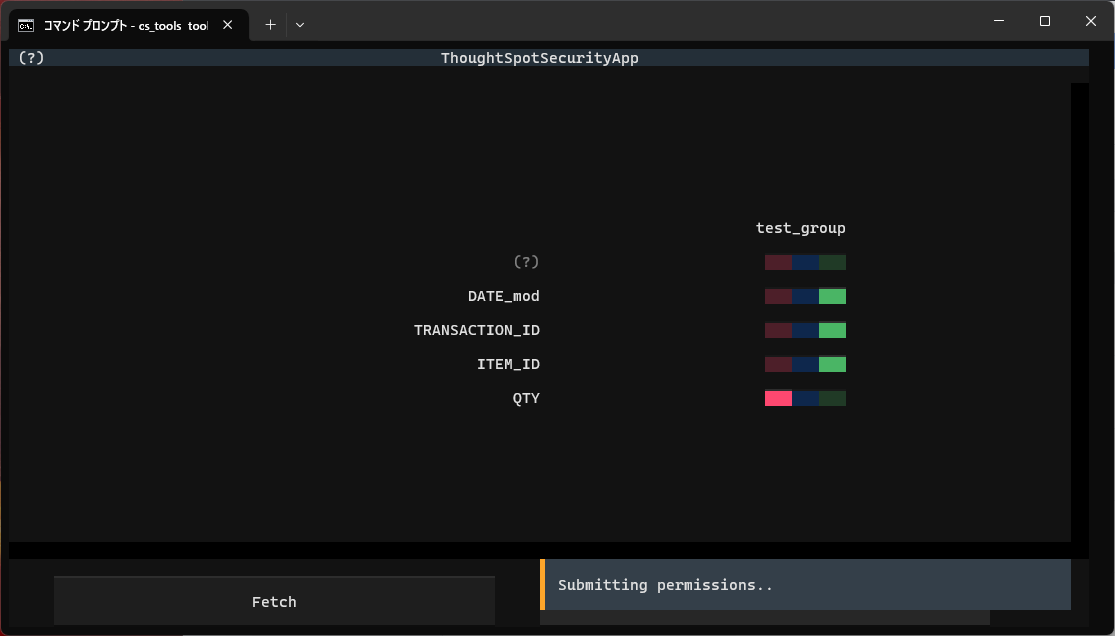Set DATE_mod to the blue permission segment
Image resolution: width=1115 pixels, height=636 pixels.
pyautogui.click(x=805, y=296)
